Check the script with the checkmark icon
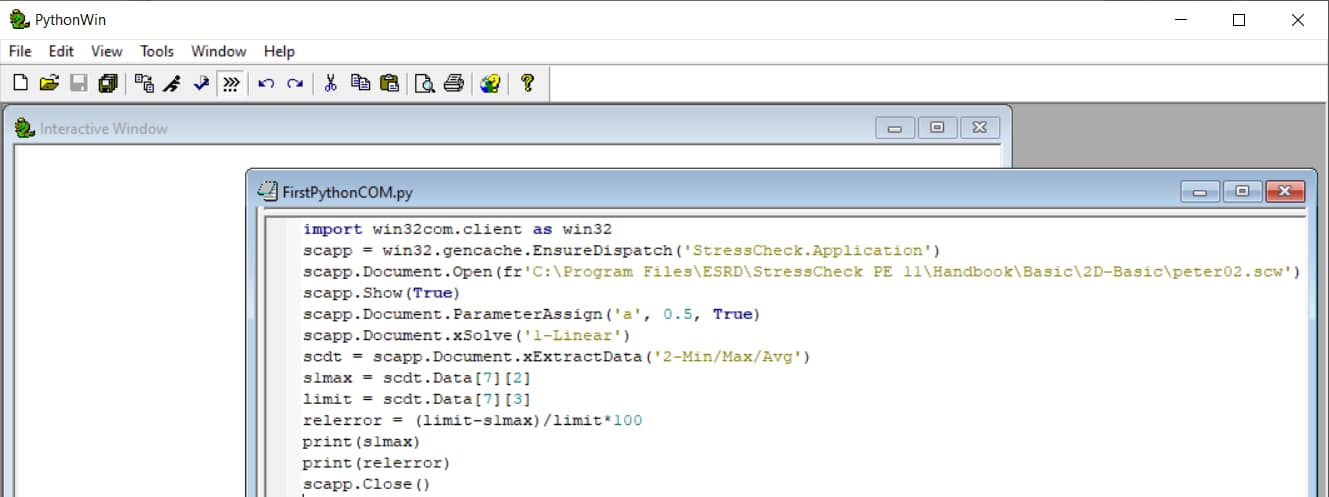Screen dimensions: 1329x497 click(201, 84)
